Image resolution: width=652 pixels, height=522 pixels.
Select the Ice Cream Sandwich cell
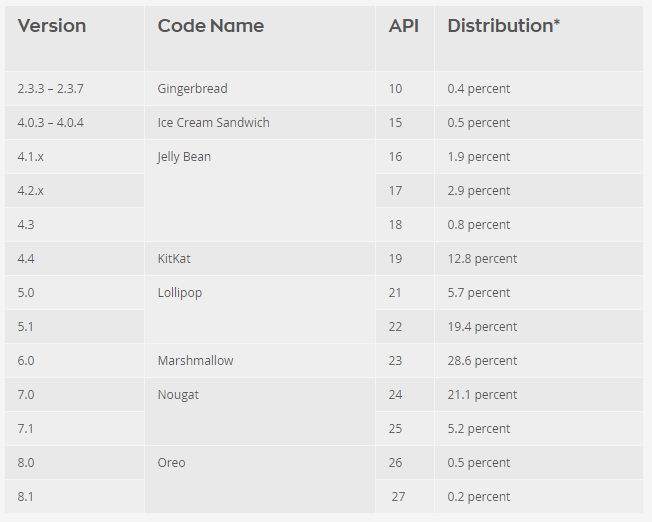point(260,123)
